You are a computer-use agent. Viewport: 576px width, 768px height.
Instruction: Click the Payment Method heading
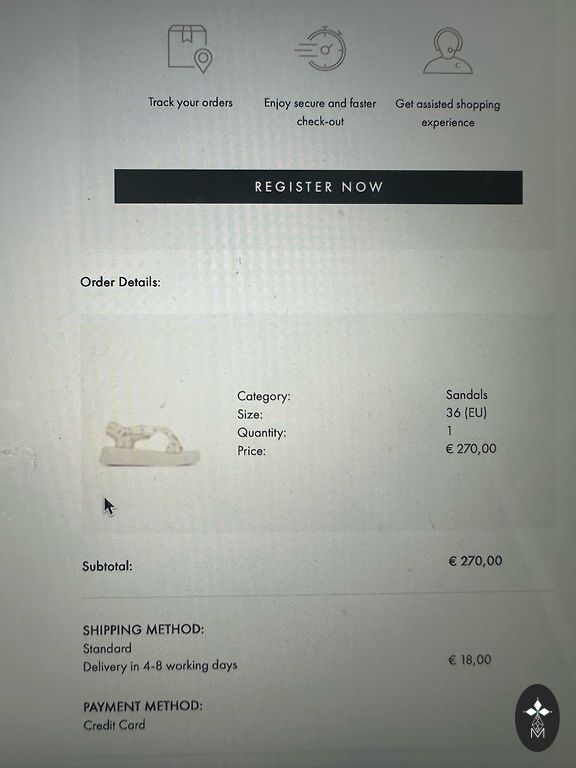143,706
